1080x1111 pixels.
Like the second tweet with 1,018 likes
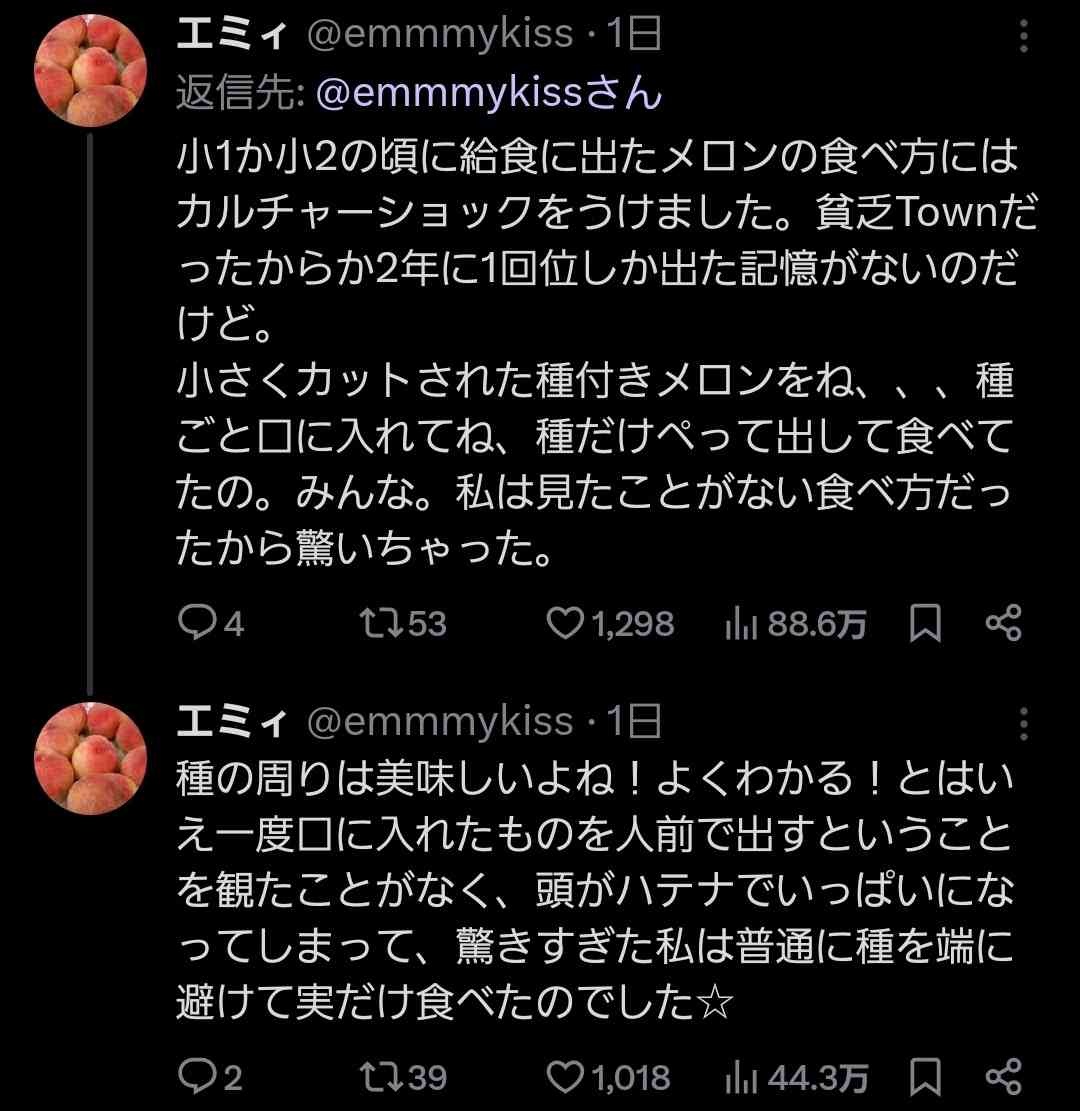point(568,1078)
